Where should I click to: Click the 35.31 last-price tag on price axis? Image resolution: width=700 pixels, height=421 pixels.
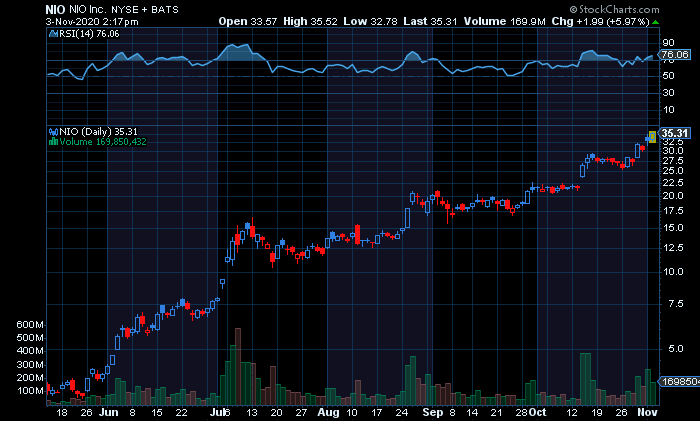pyautogui.click(x=674, y=133)
